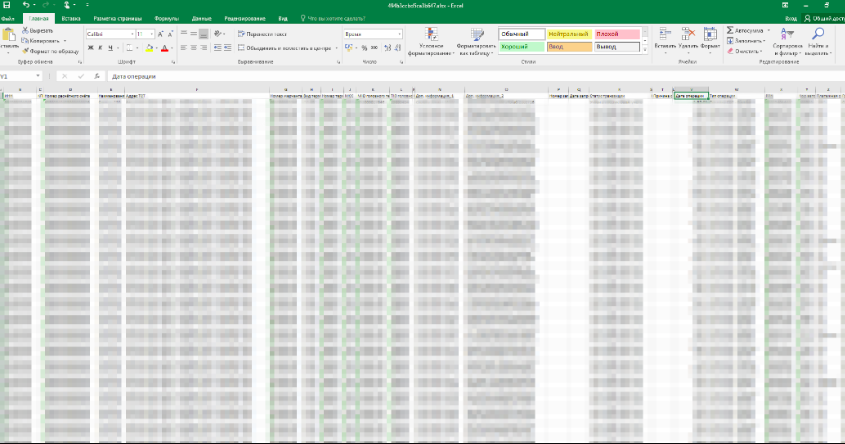Expand merge and center options arrow
Image resolution: width=845 pixels, height=444 pixels.
coord(336,48)
